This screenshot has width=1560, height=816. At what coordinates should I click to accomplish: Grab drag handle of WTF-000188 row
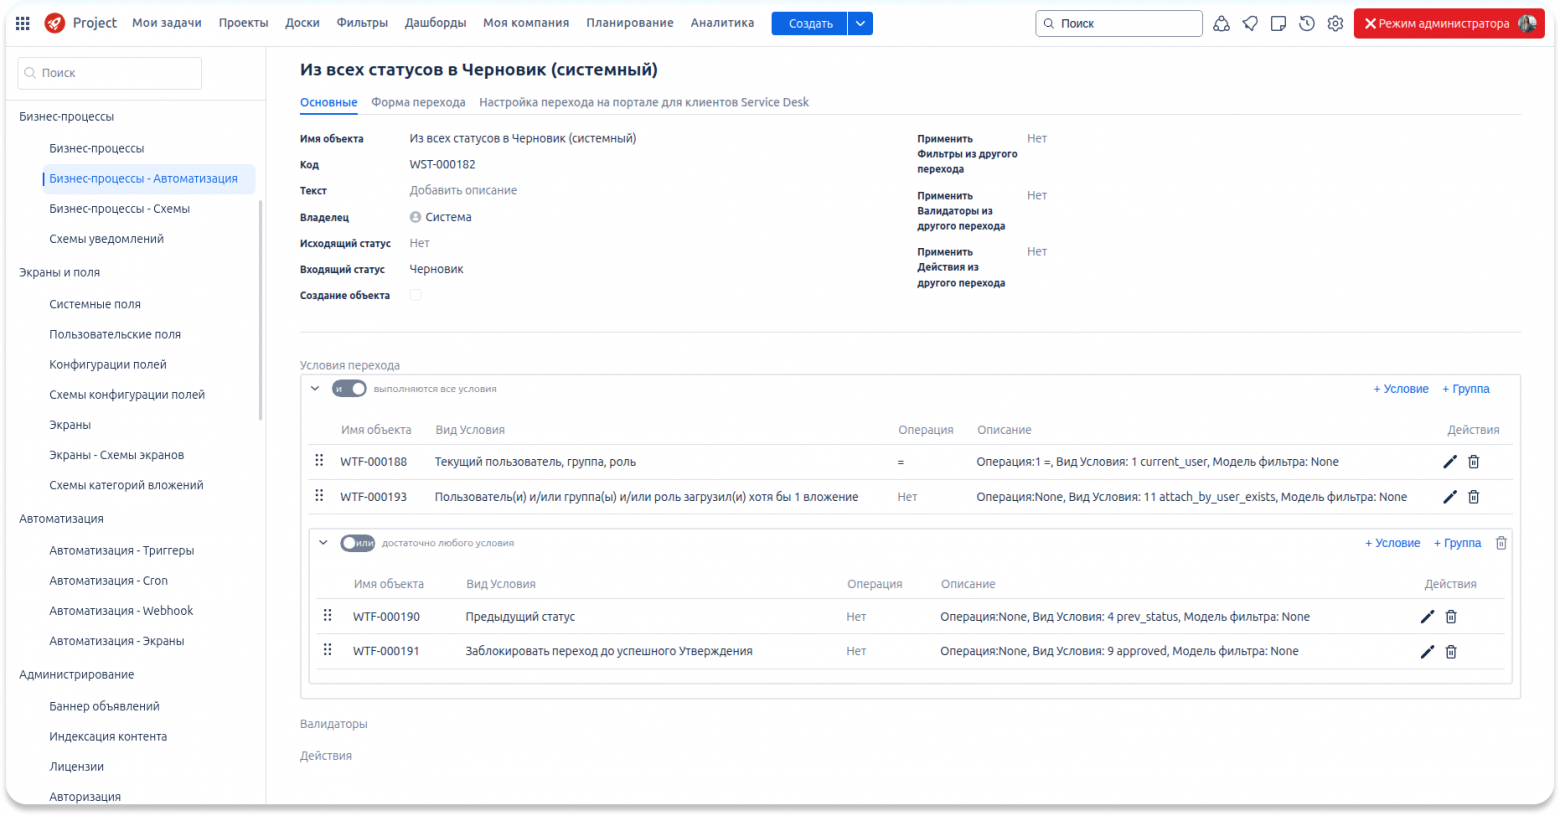319,461
